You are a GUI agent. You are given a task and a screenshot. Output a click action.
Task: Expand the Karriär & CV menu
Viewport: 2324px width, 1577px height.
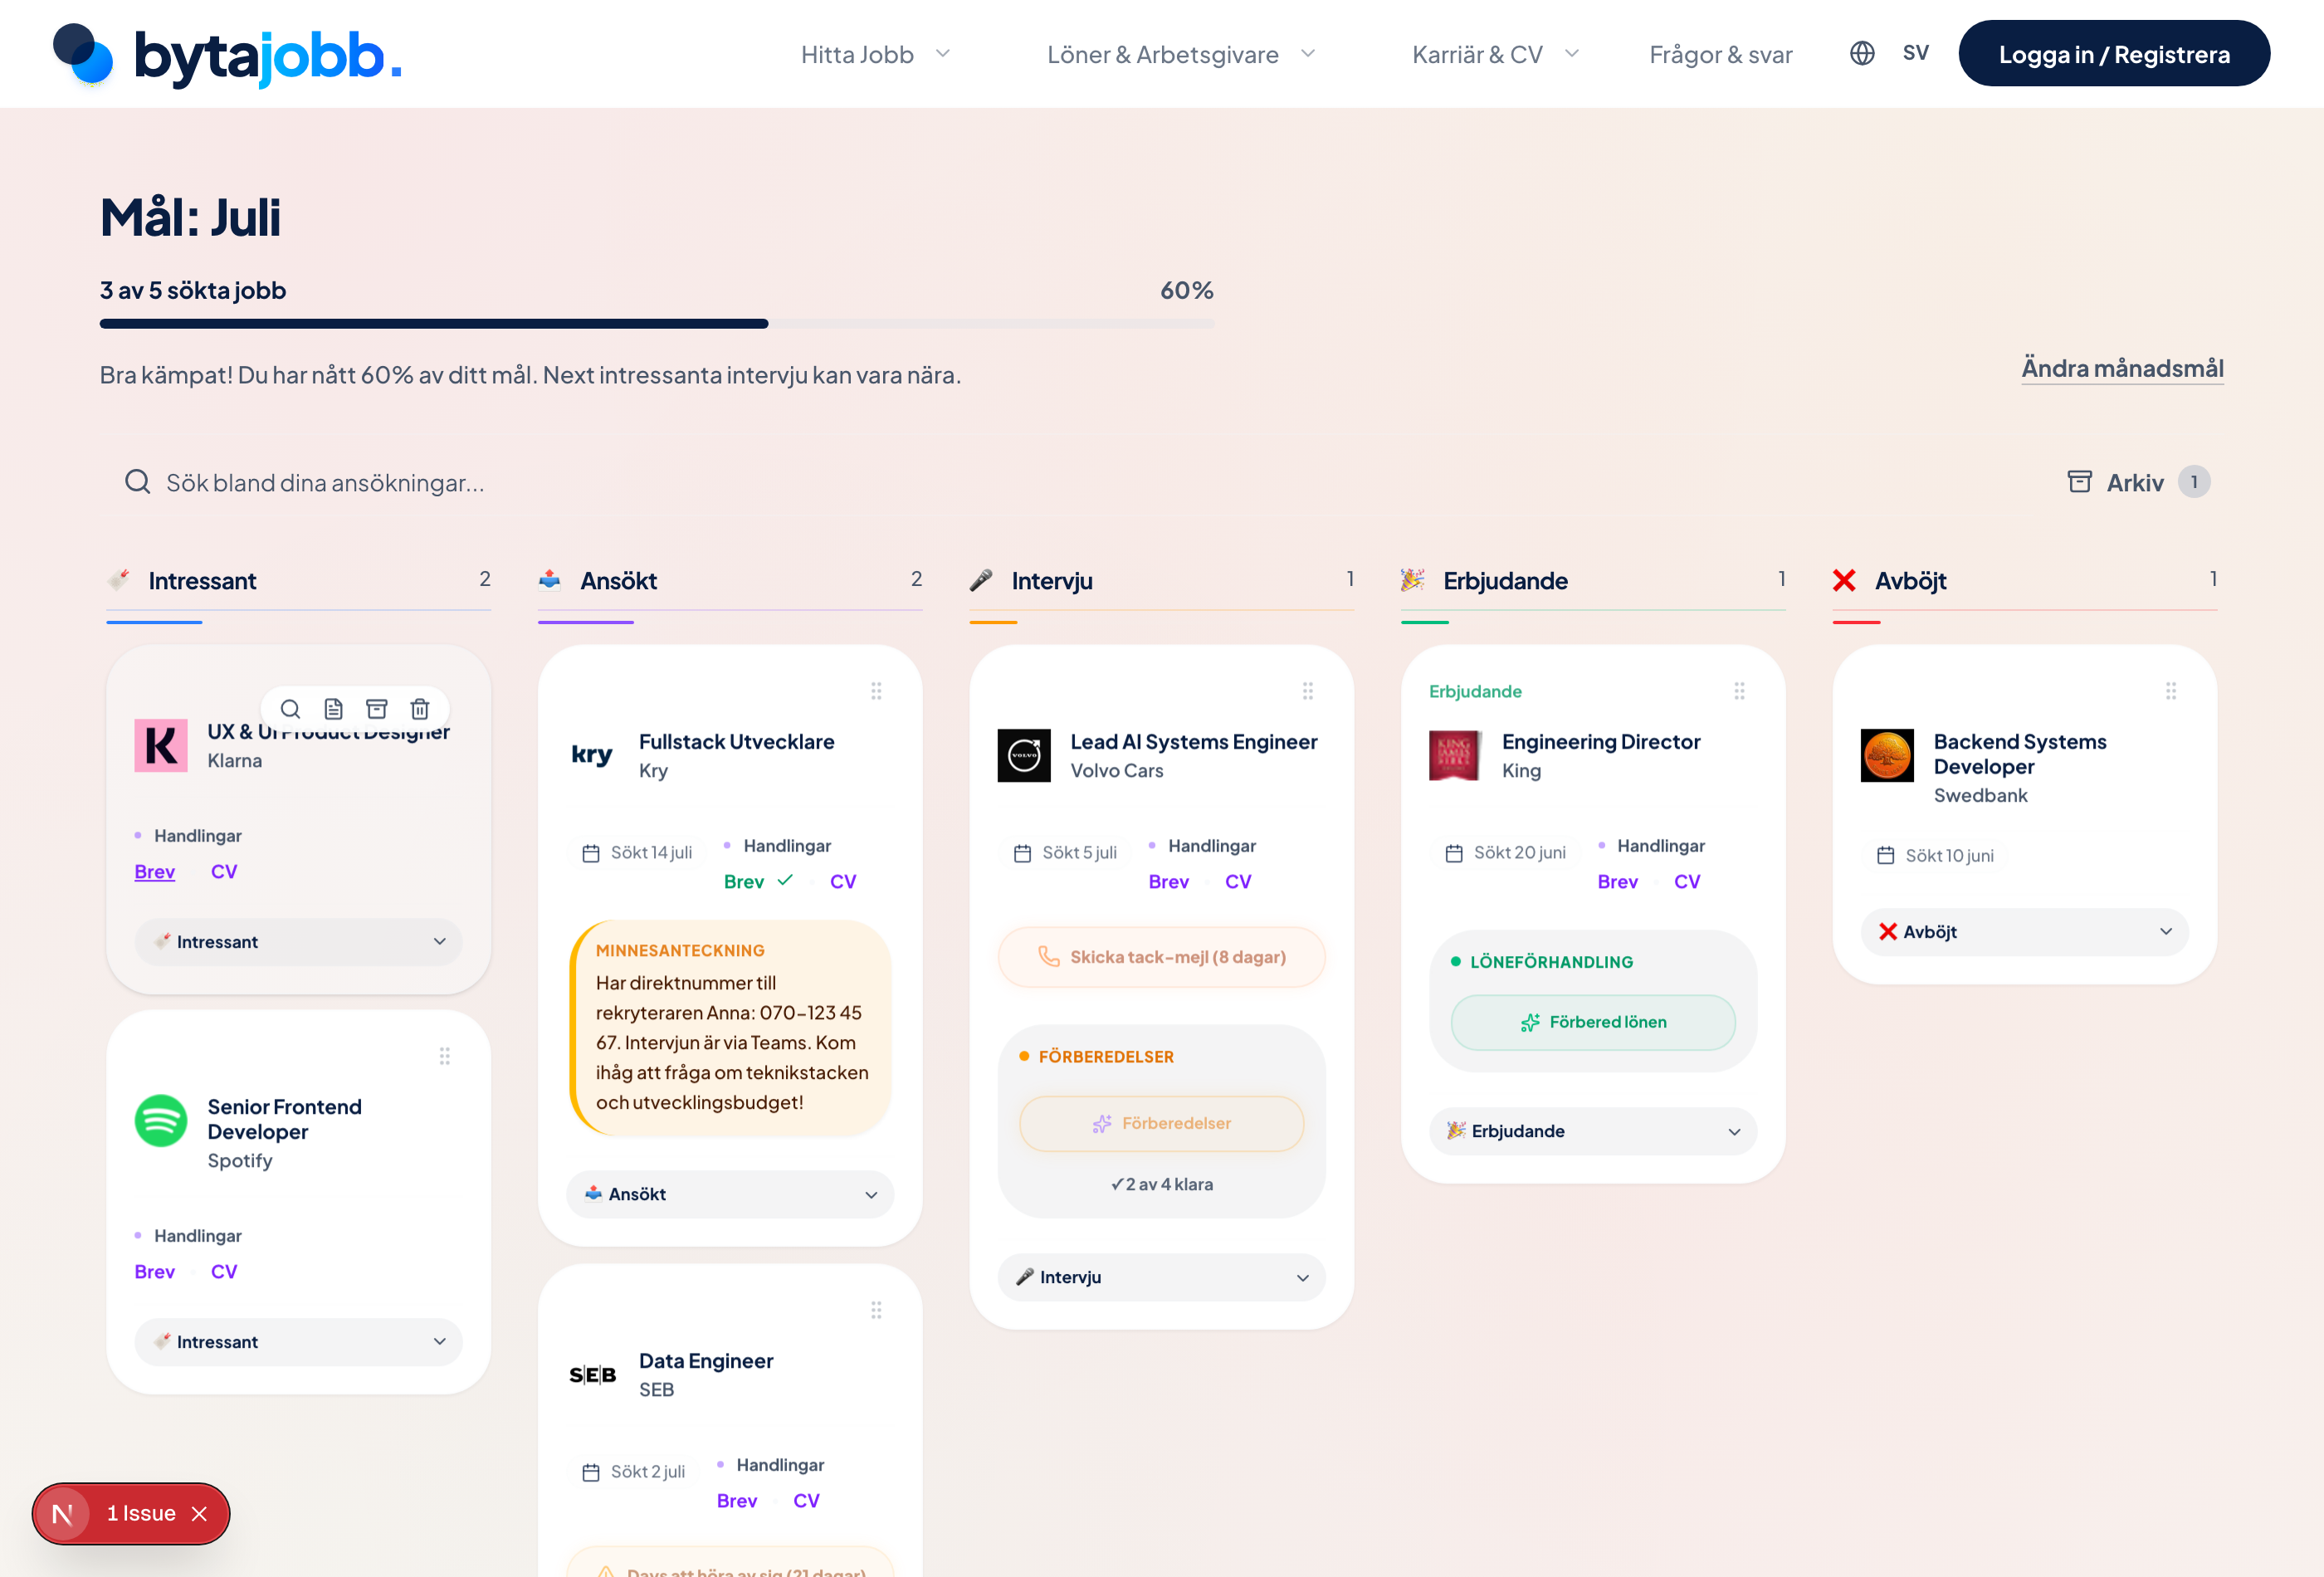coord(1496,54)
